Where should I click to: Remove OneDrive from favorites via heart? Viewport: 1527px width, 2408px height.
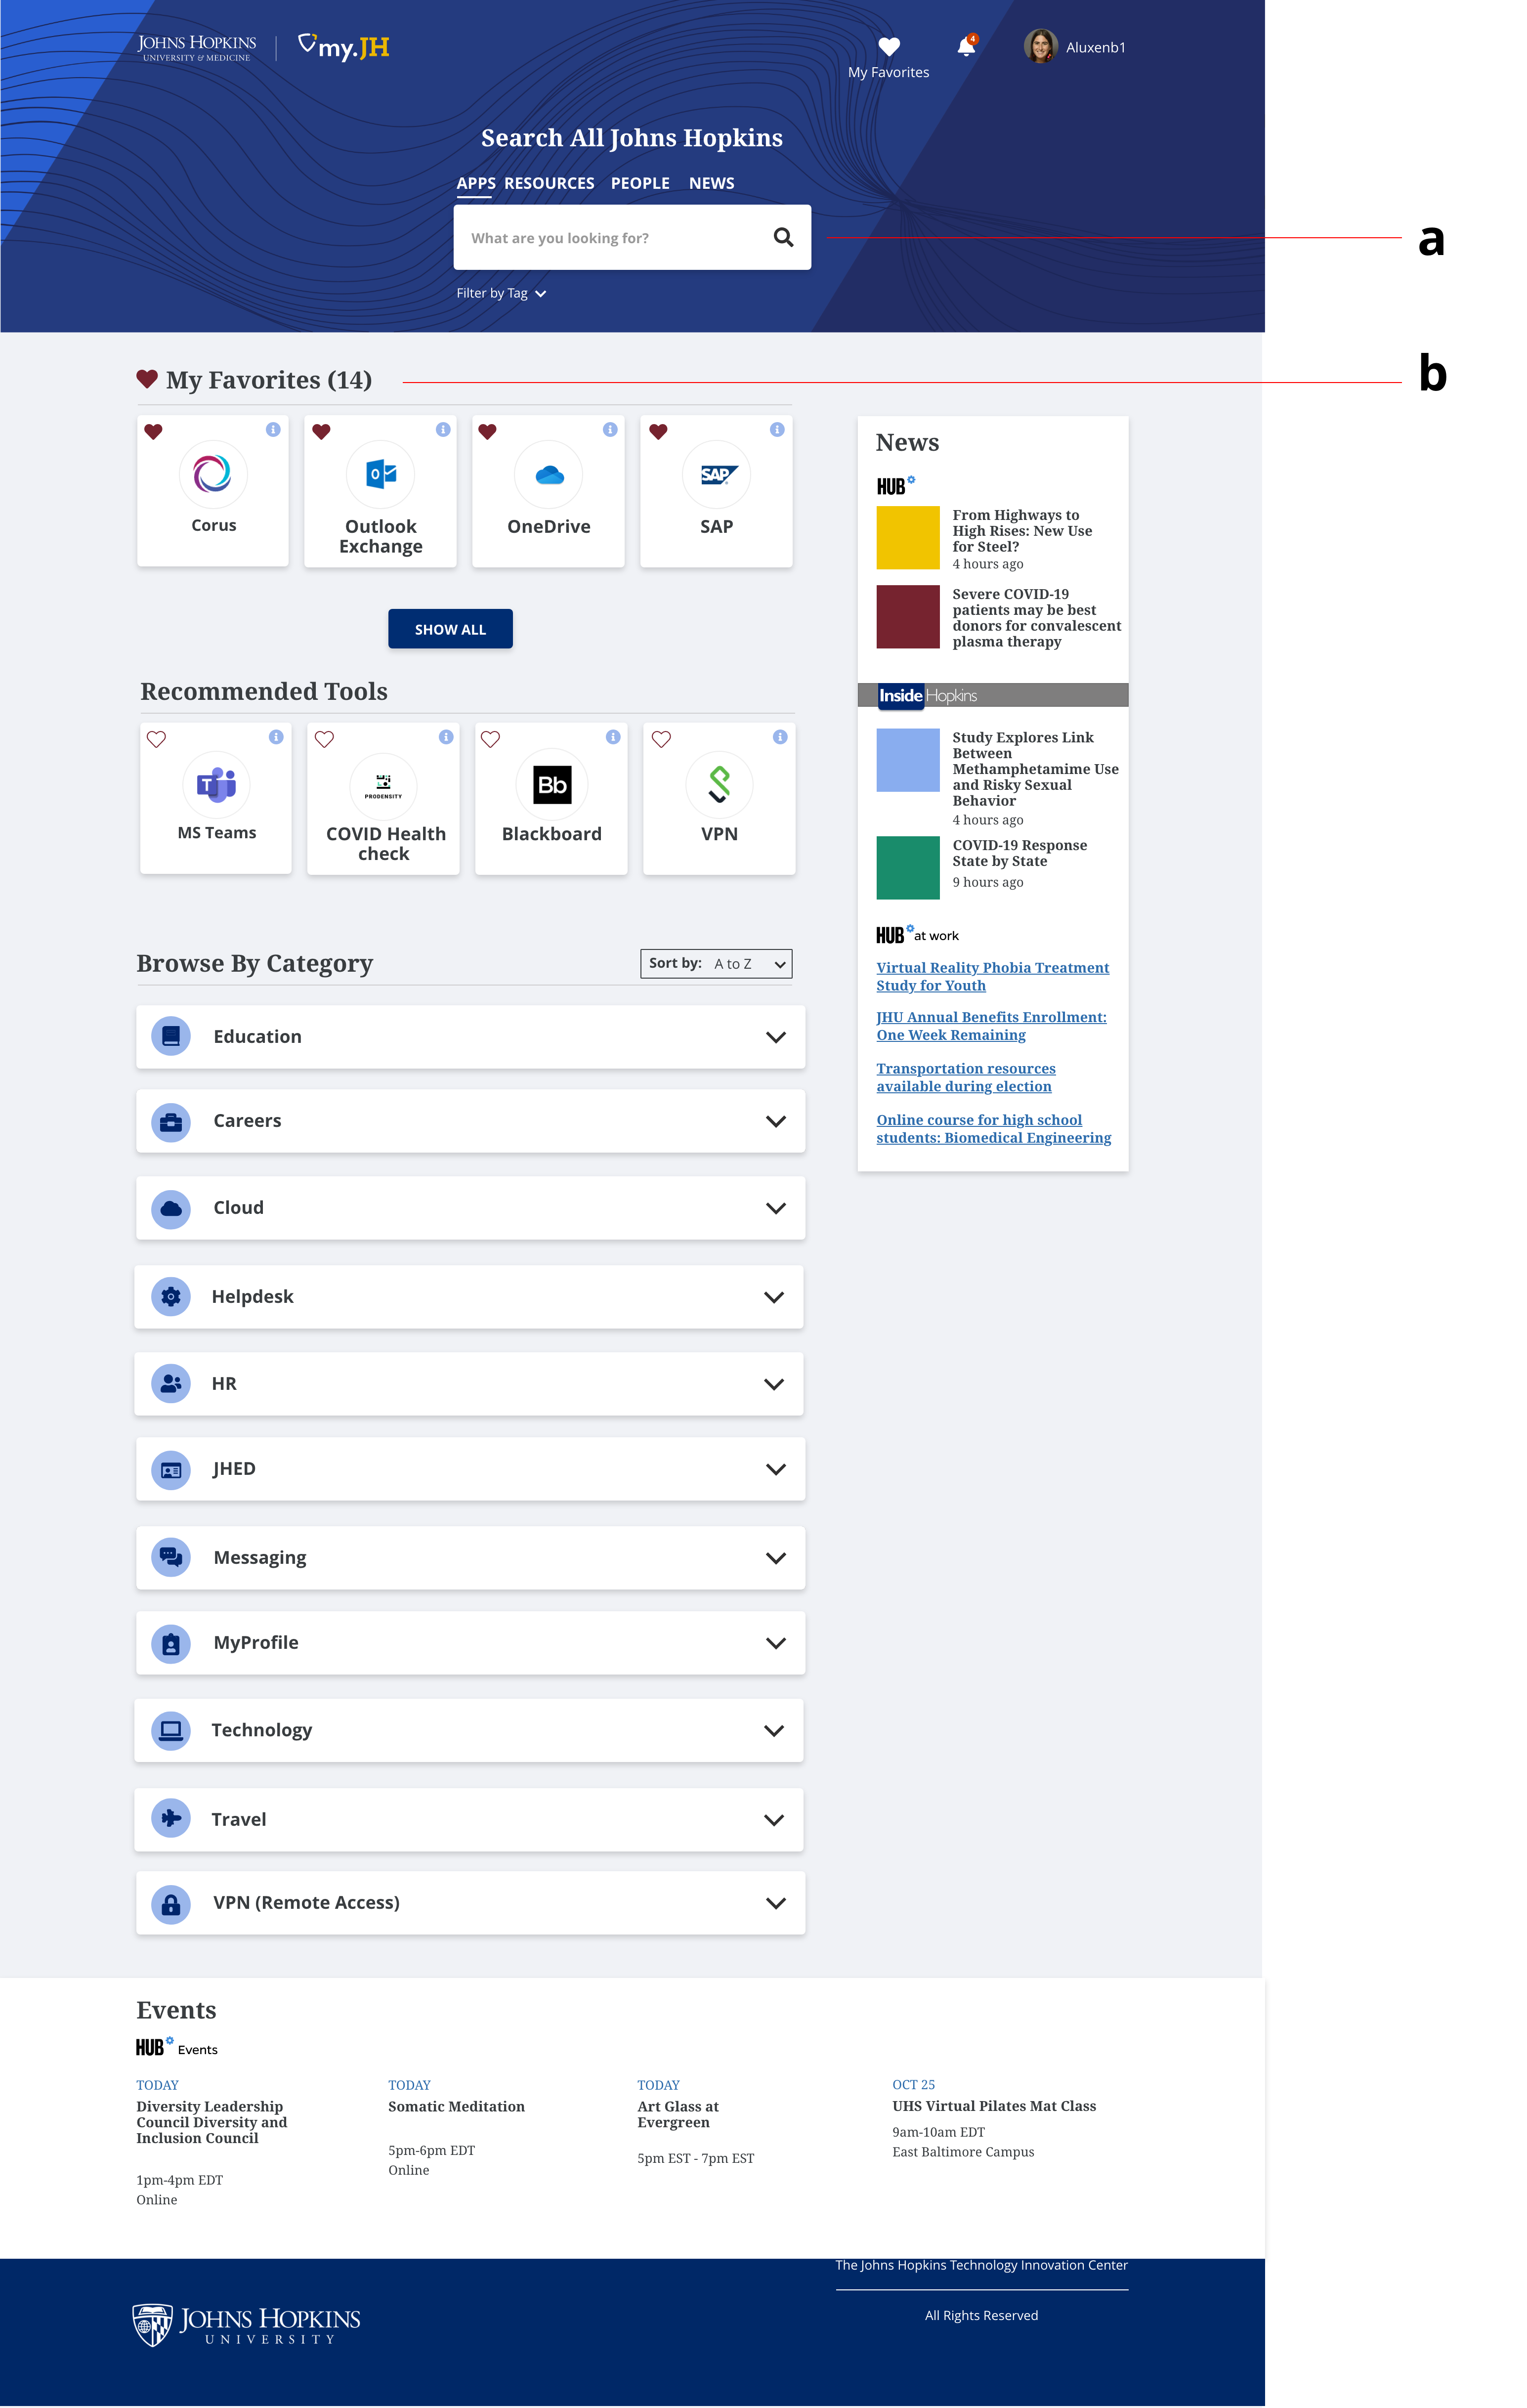click(487, 432)
